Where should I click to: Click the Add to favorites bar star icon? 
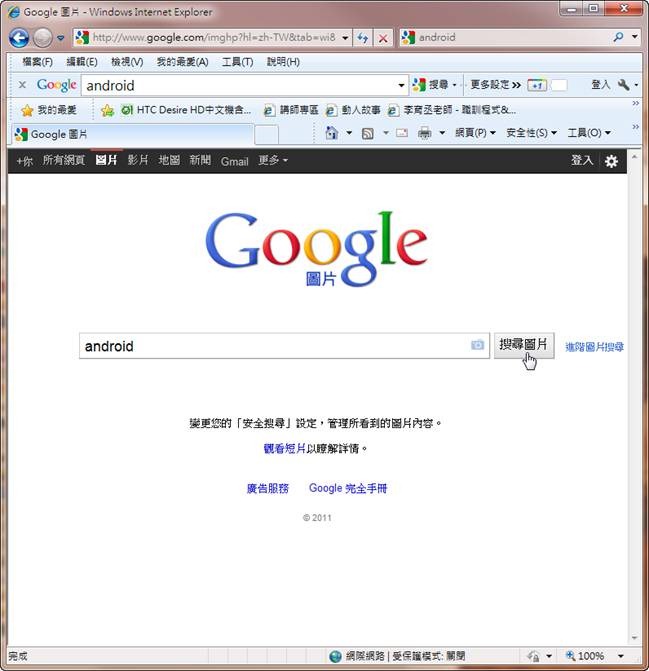pyautogui.click(x=107, y=110)
